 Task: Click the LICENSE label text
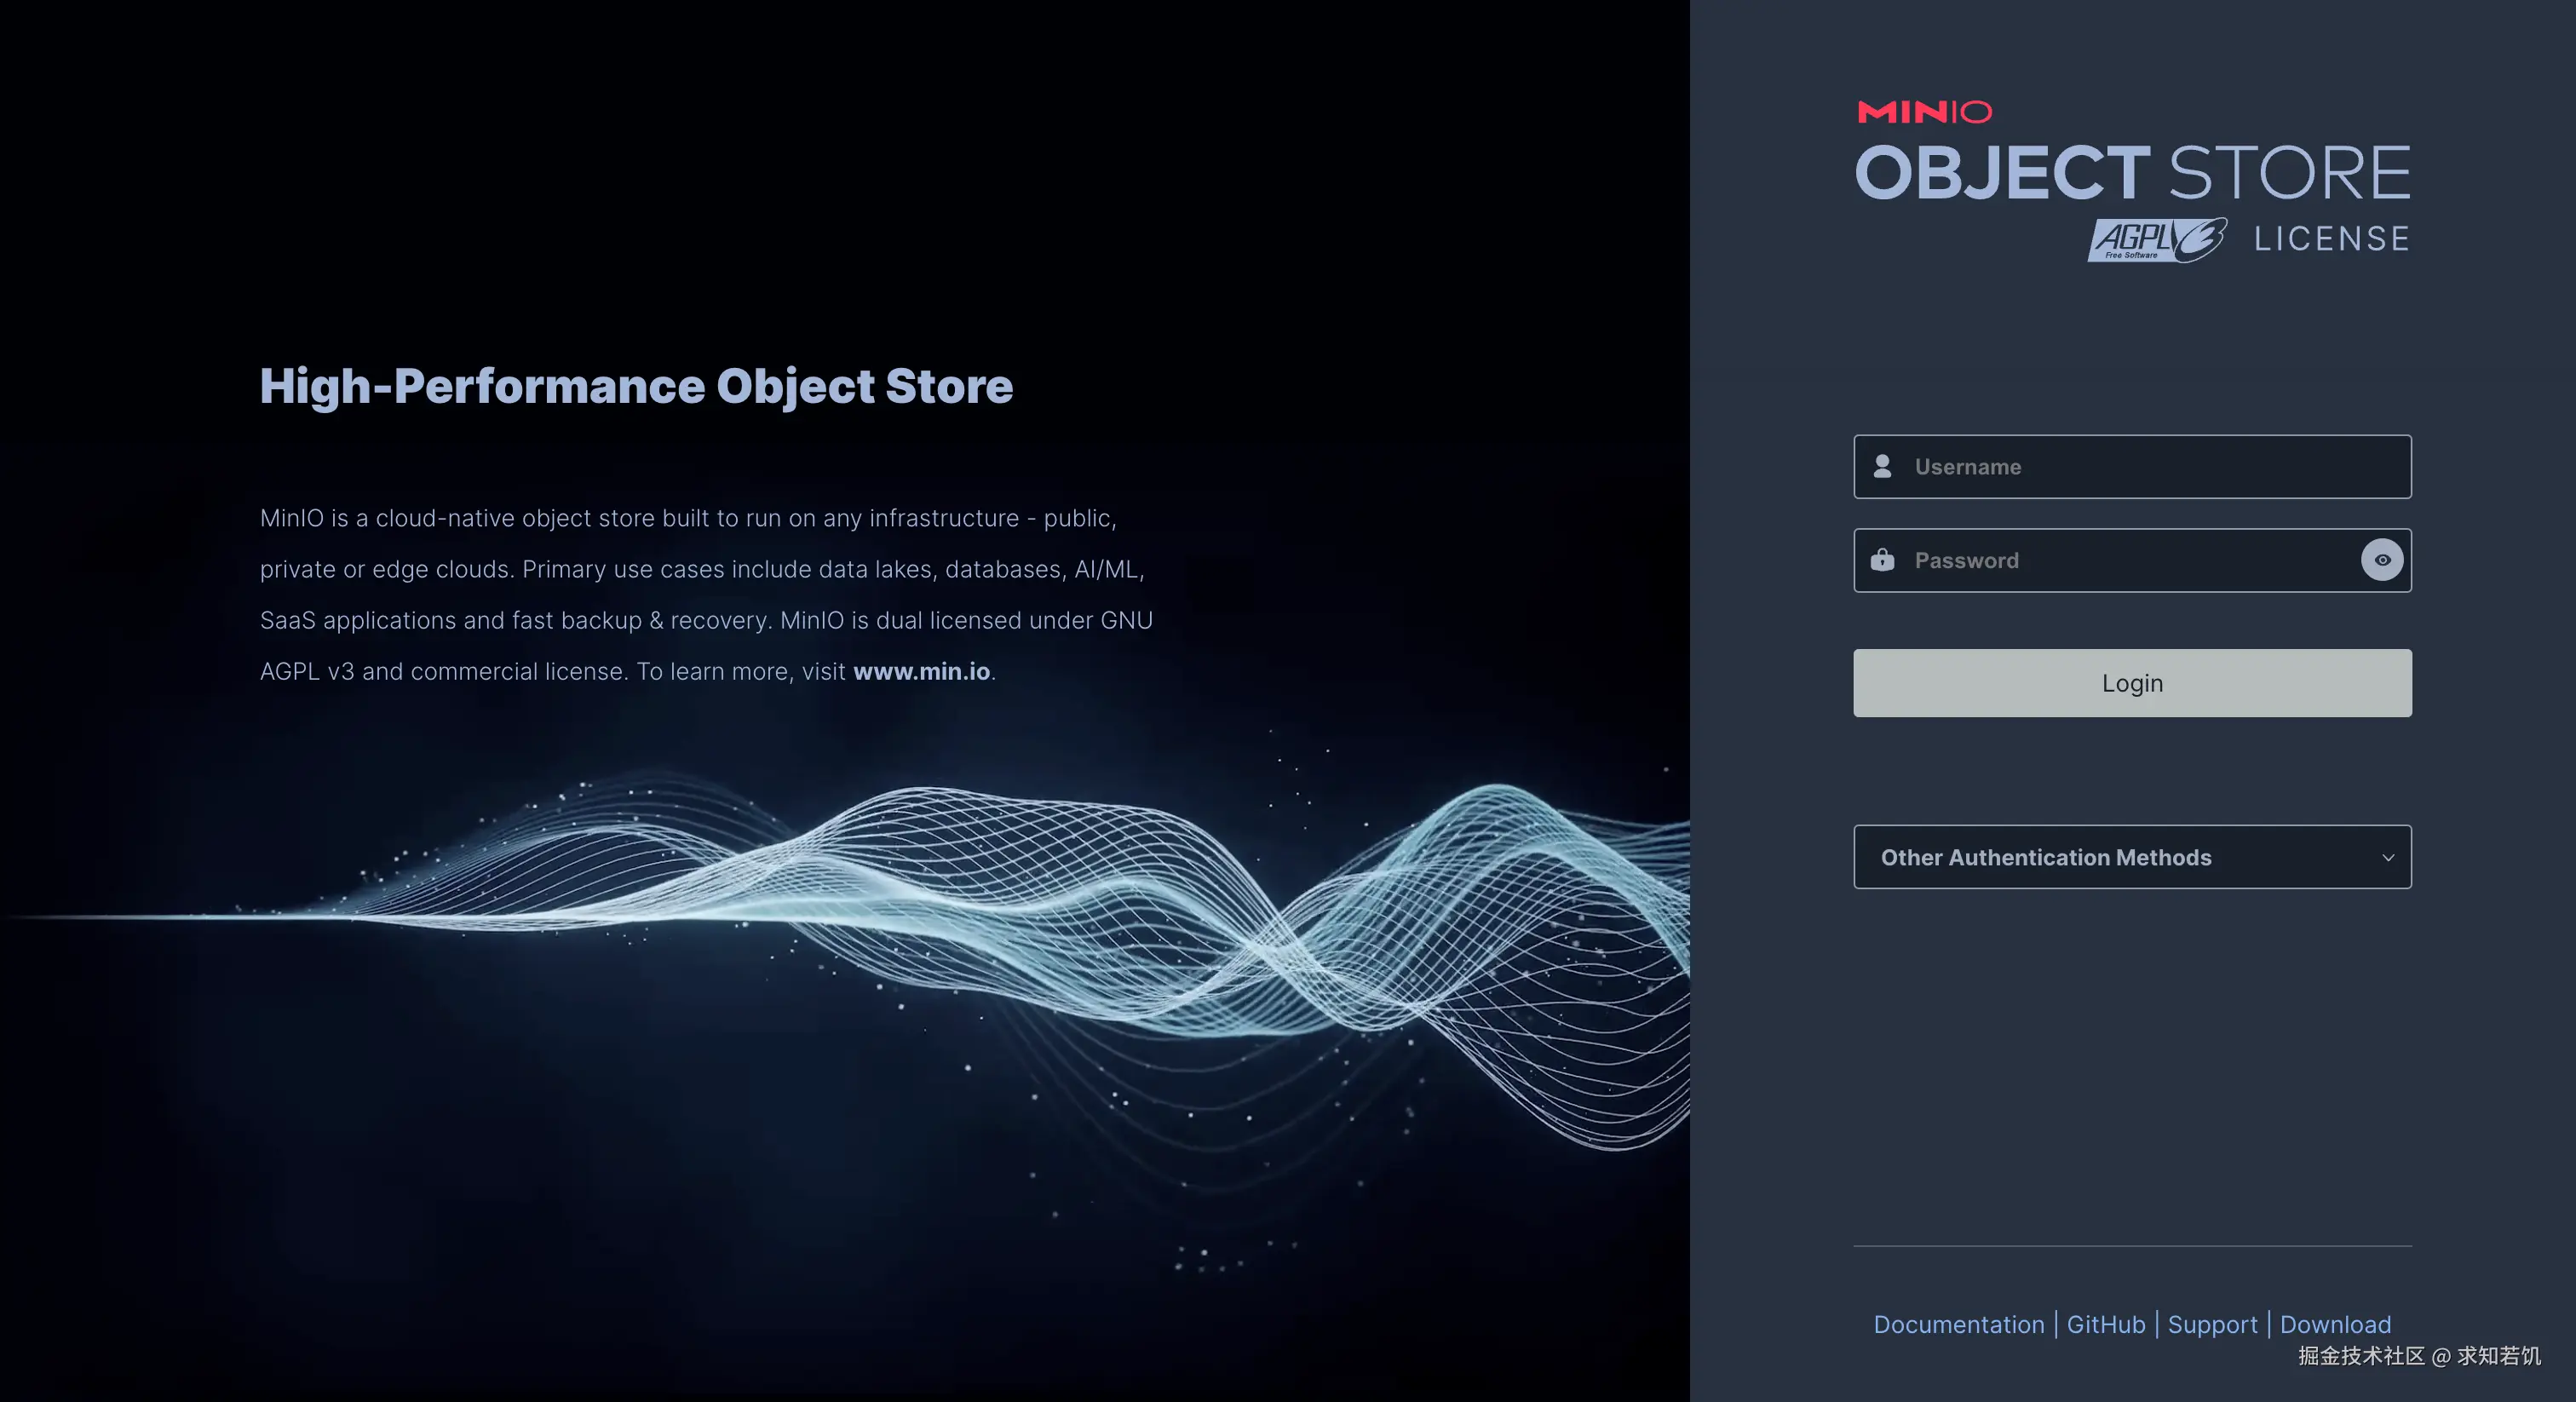[2331, 239]
